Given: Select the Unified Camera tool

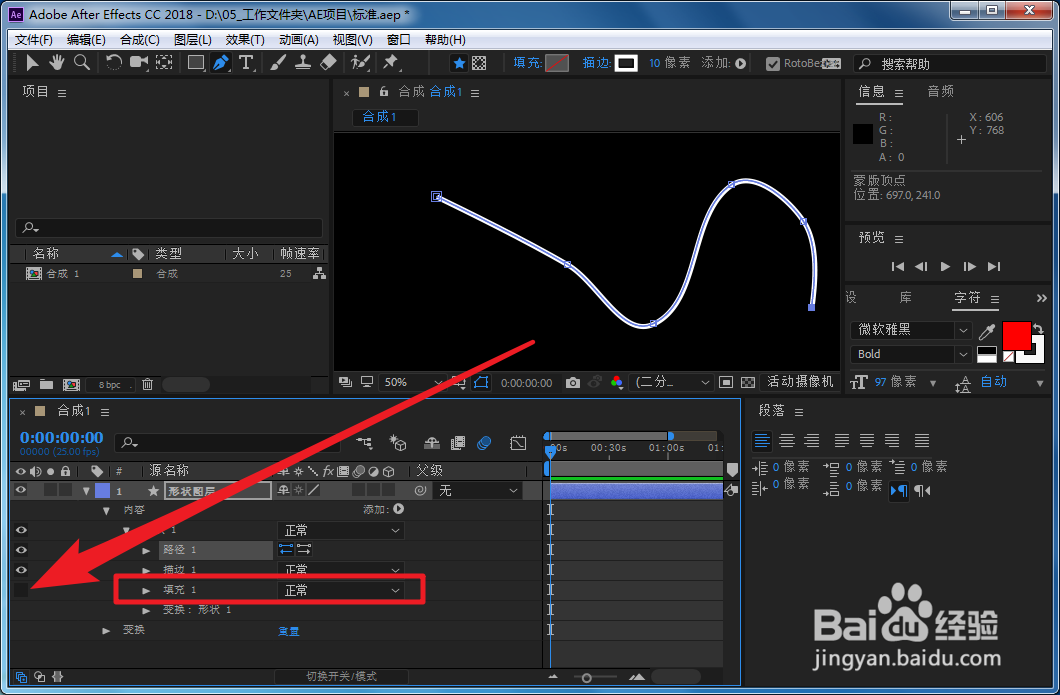Looking at the screenshot, I should pyautogui.click(x=139, y=63).
